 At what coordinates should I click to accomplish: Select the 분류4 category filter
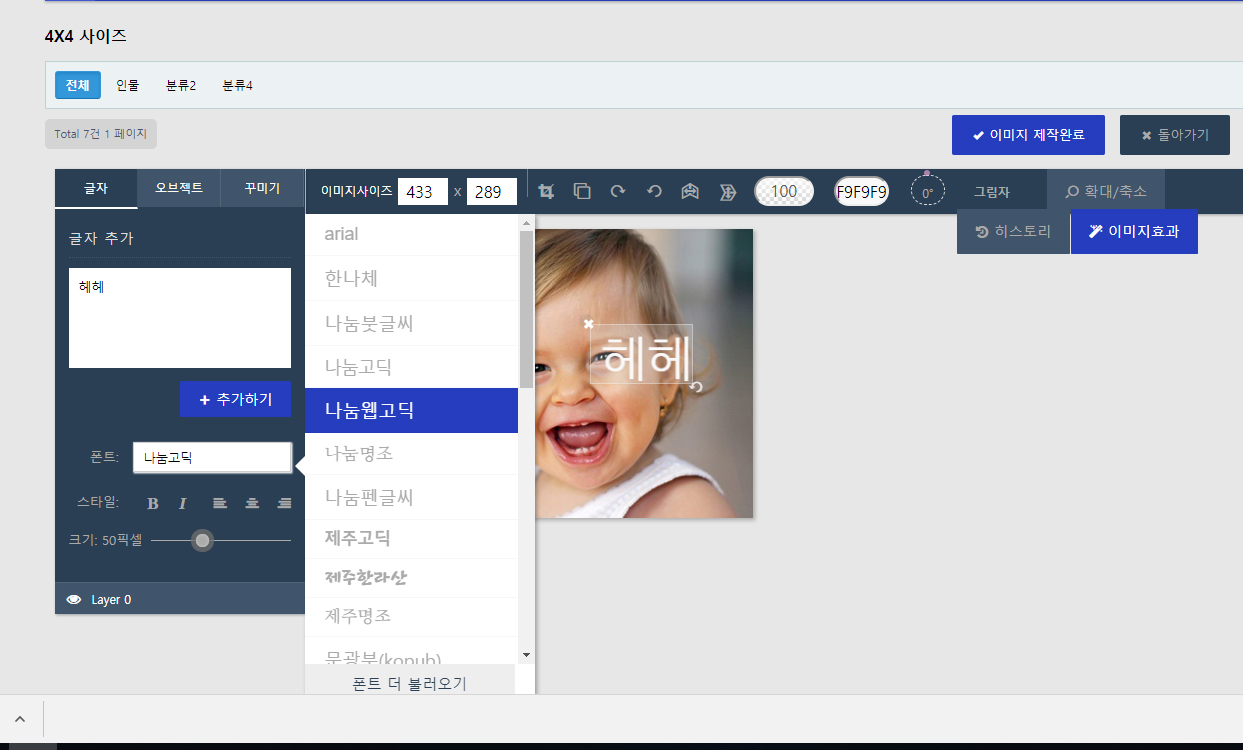click(237, 85)
